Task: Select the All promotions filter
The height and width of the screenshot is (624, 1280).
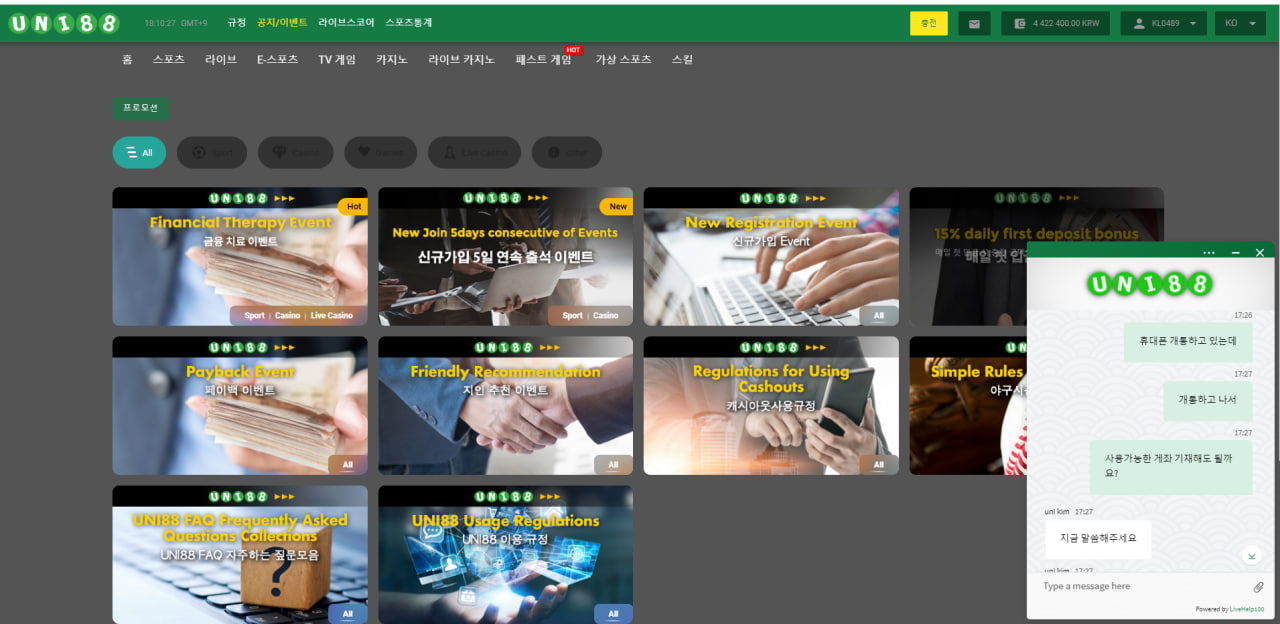Action: [139, 153]
